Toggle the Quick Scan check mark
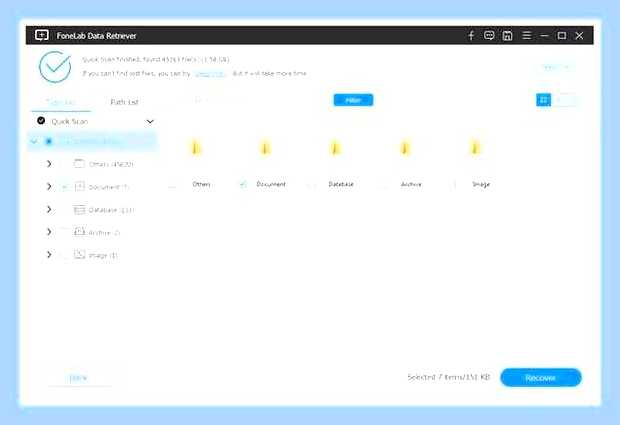 pos(41,121)
